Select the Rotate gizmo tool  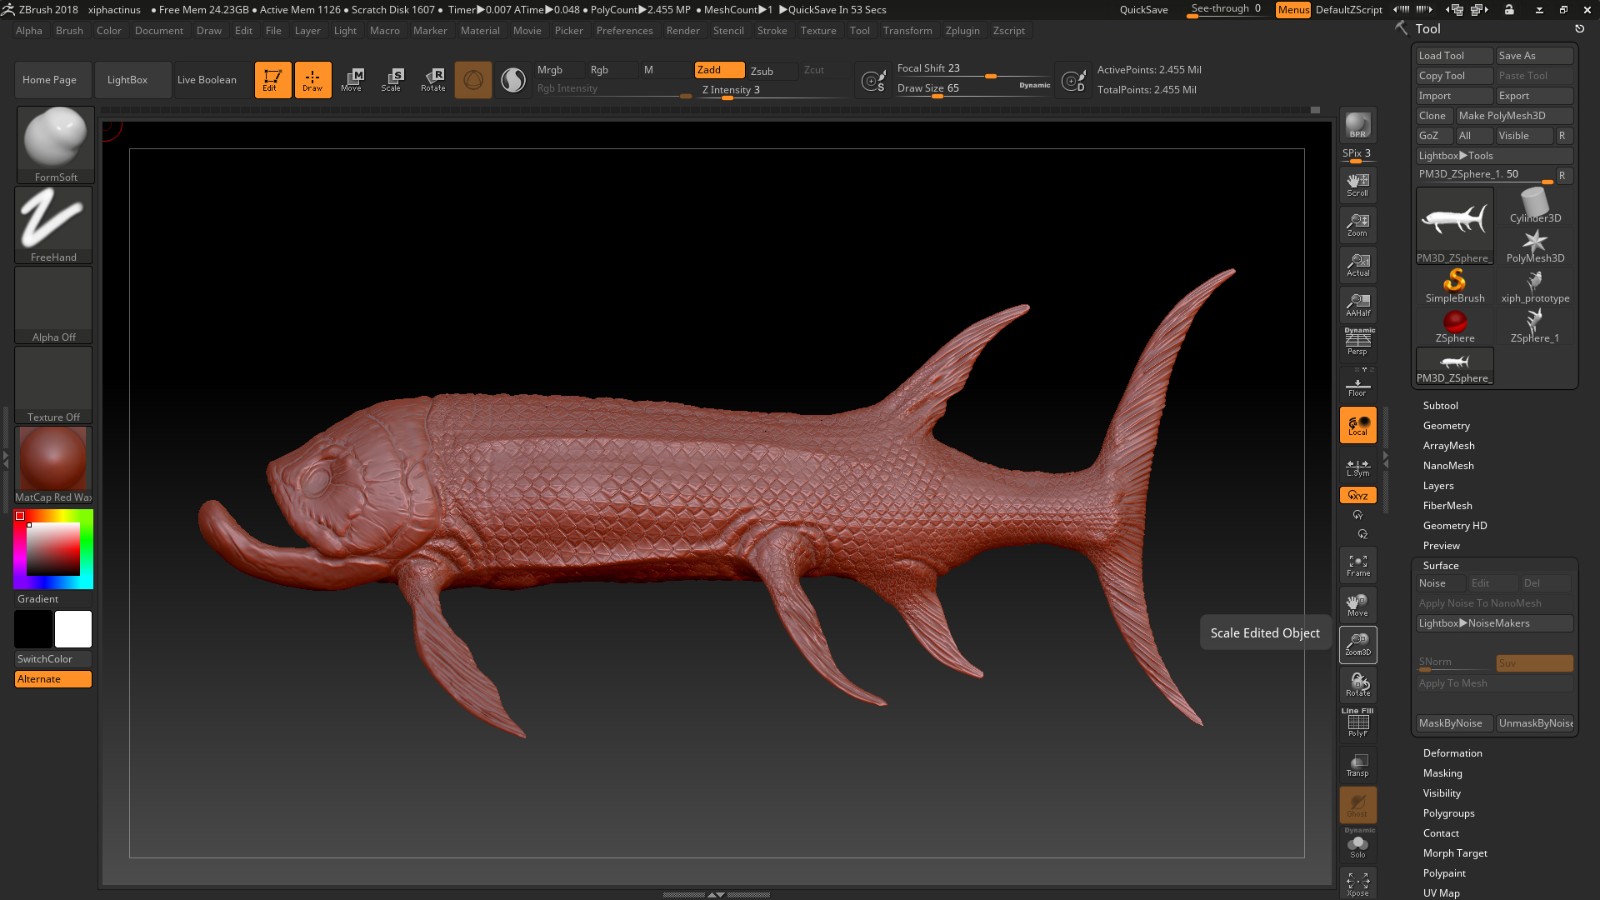click(433, 79)
